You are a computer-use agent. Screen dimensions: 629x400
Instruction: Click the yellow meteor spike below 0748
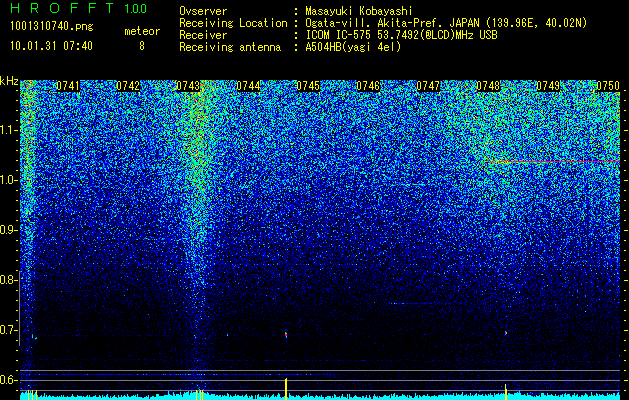(505, 392)
